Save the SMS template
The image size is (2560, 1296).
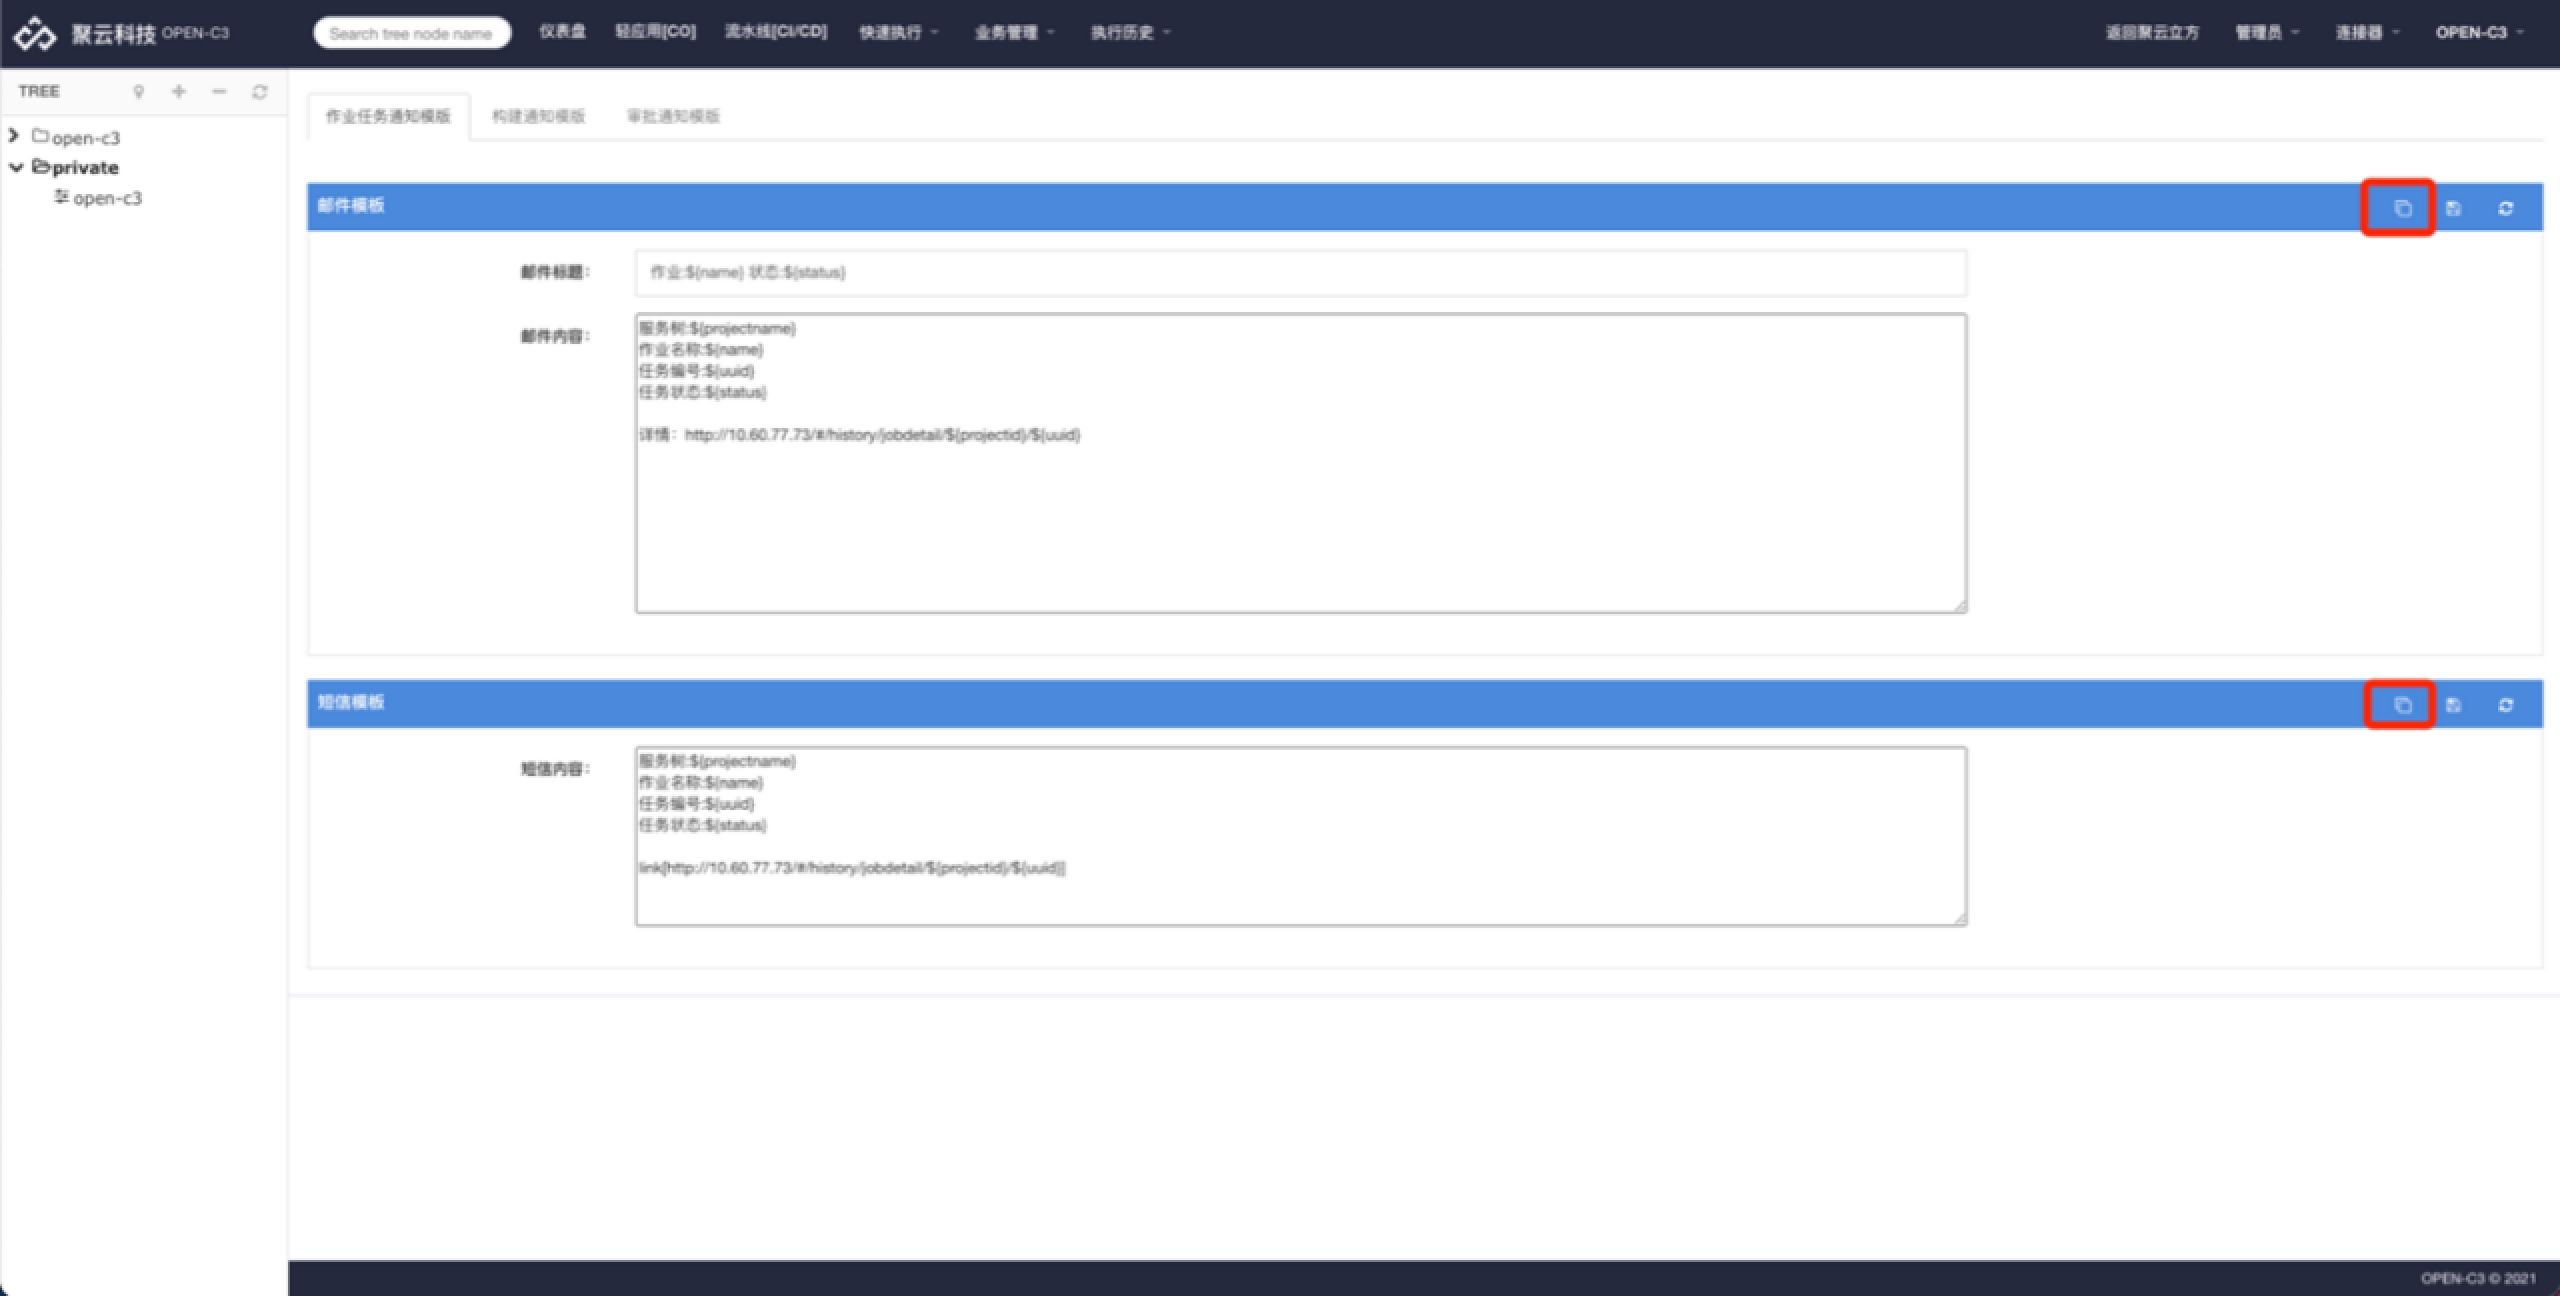coord(2453,705)
